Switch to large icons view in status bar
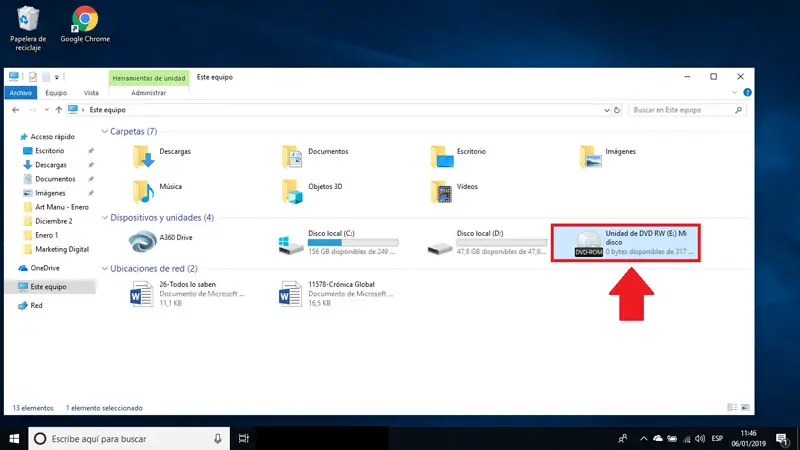800x450 pixels. (745, 407)
